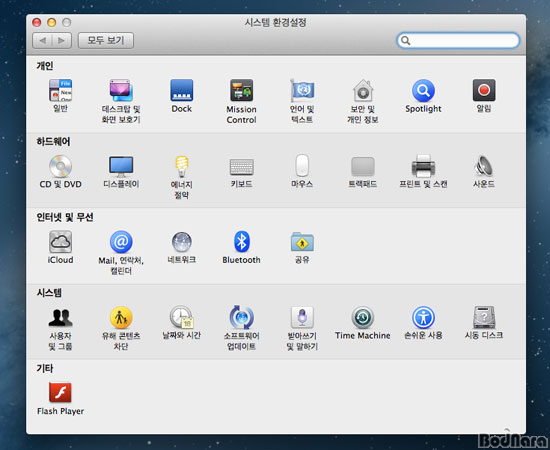Click the forward navigation arrow

(x=62, y=40)
